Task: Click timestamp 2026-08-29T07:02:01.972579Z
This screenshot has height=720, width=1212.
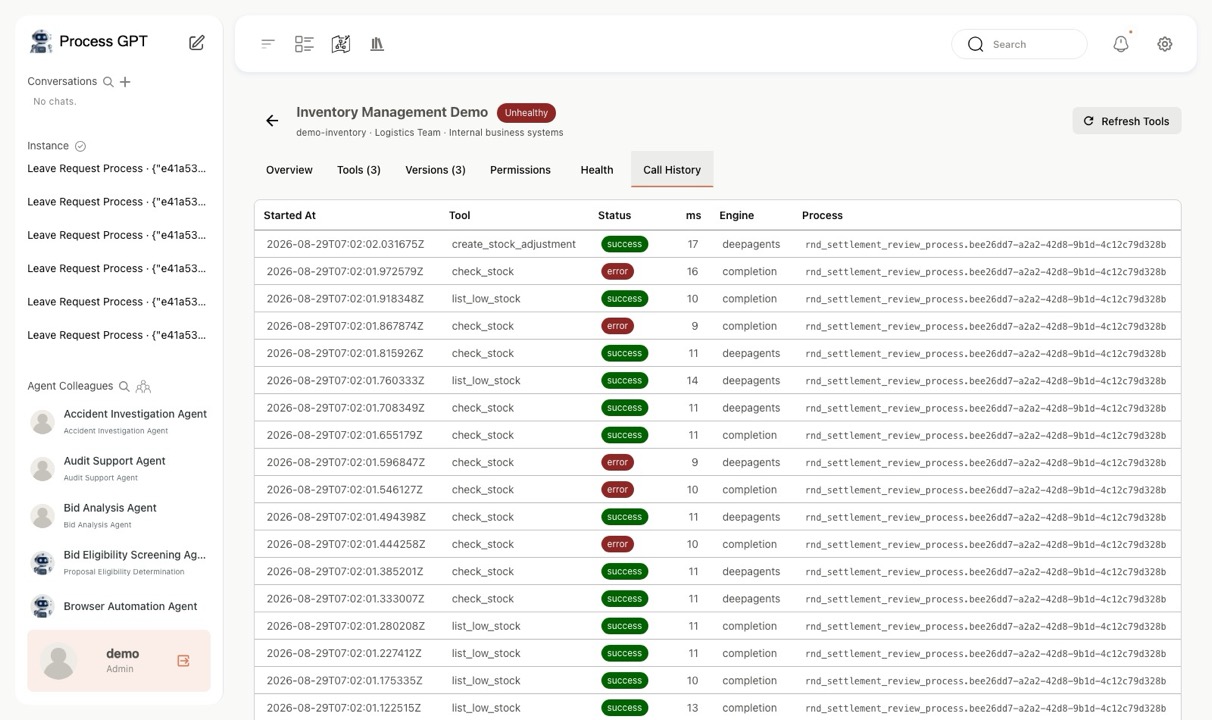Action: 345,271
